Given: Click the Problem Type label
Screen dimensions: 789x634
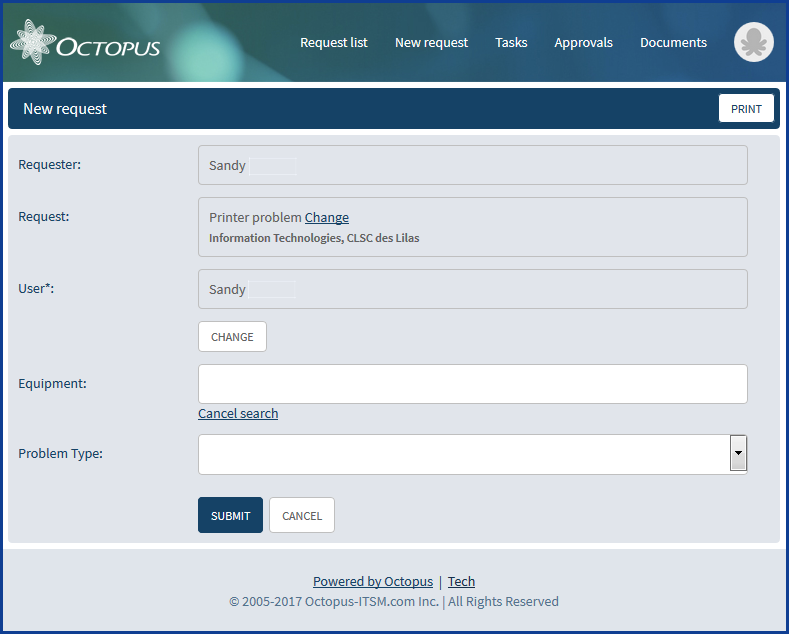Looking at the screenshot, I should (60, 454).
